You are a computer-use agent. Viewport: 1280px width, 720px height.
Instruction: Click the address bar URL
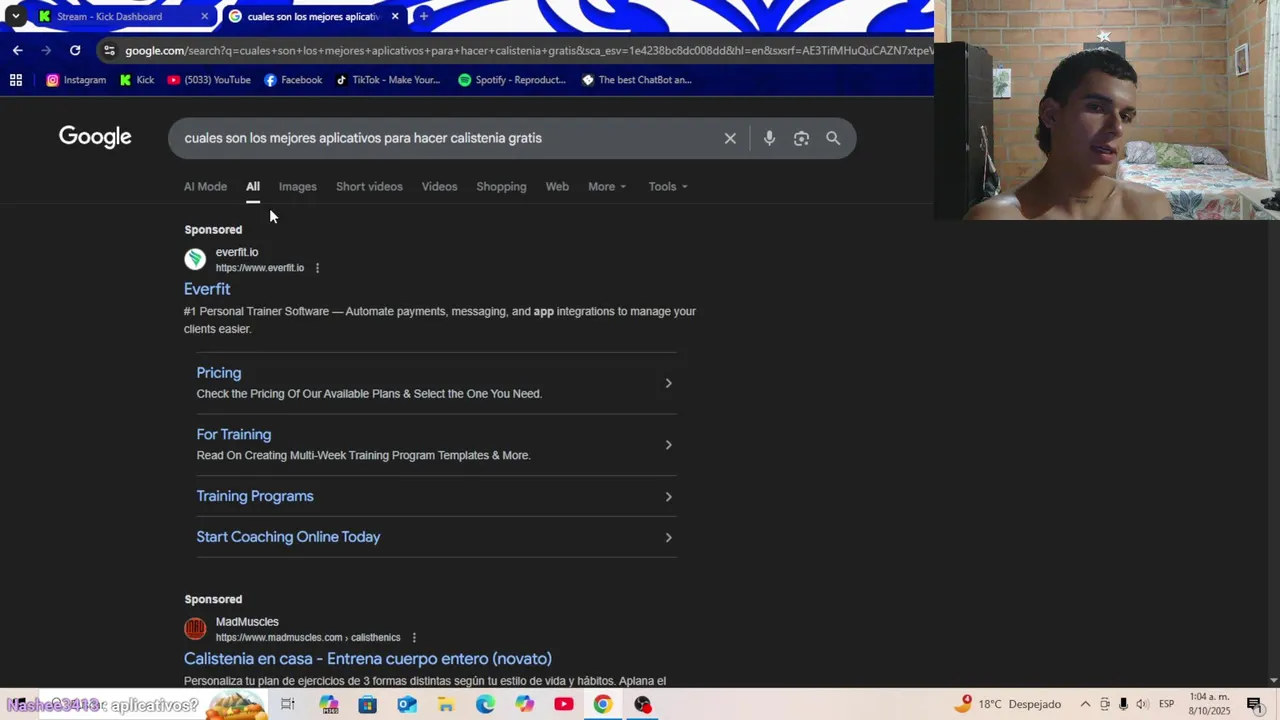click(x=530, y=50)
